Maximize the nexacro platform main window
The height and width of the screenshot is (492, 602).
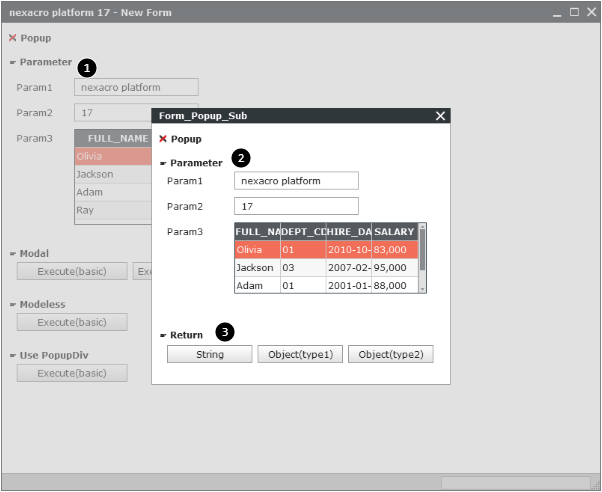coord(574,12)
